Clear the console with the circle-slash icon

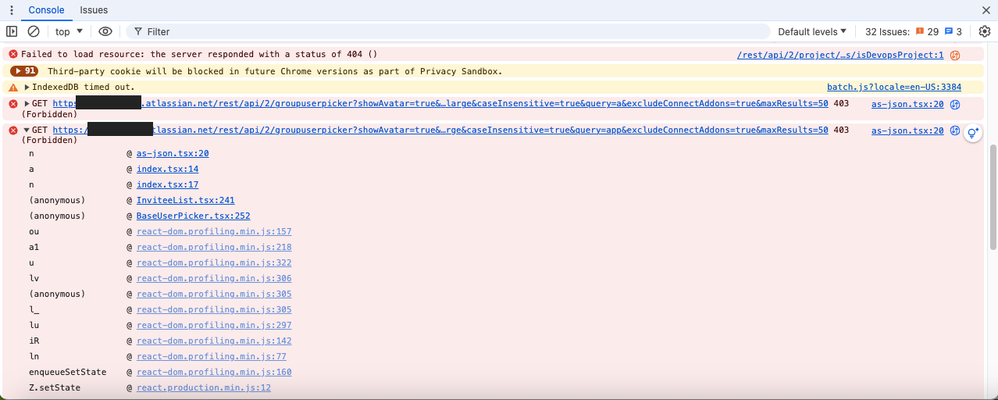pyautogui.click(x=34, y=31)
